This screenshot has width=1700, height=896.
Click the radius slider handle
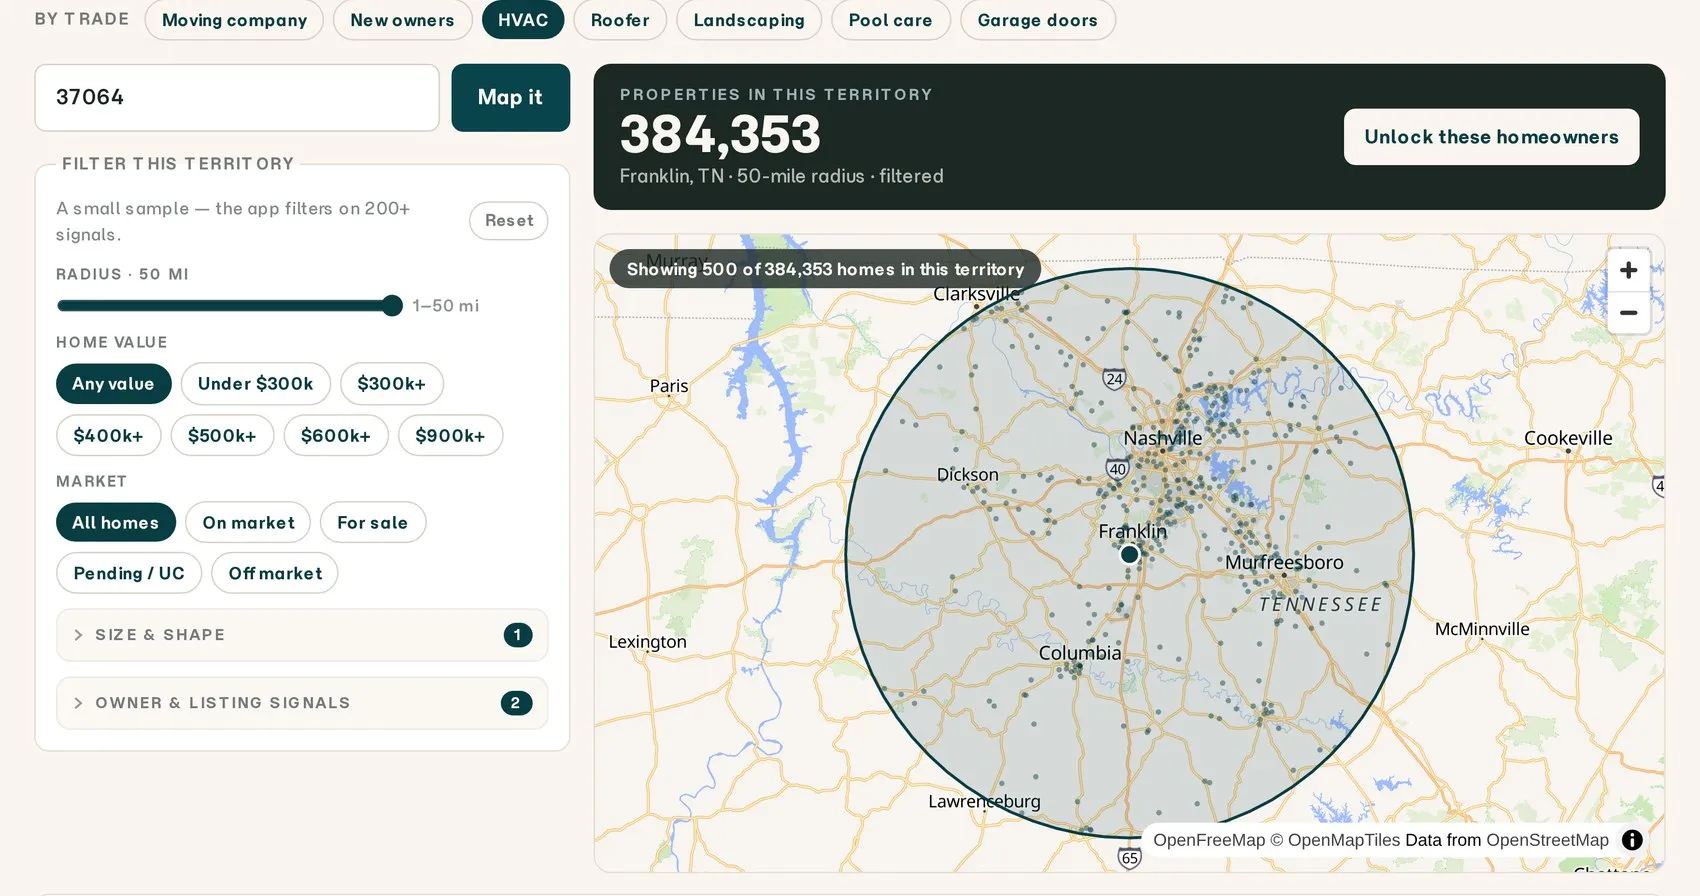[392, 305]
